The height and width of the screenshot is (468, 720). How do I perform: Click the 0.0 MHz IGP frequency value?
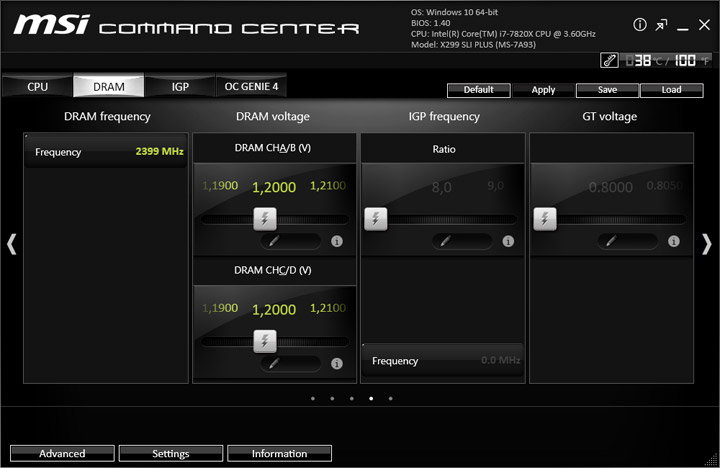[x=501, y=360]
